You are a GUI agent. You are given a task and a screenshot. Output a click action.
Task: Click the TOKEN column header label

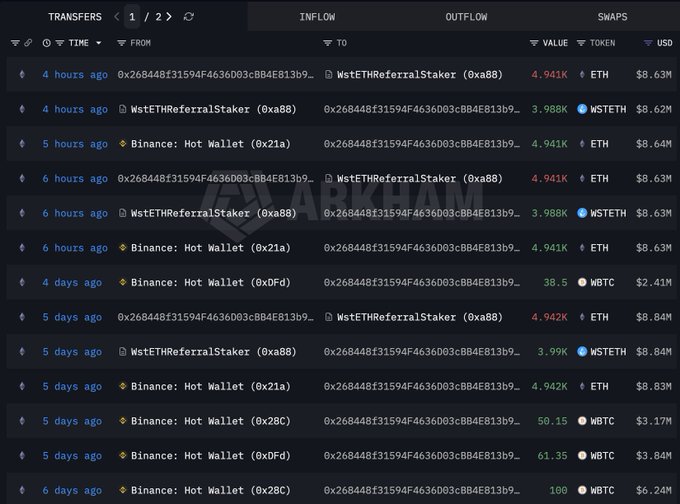coord(602,43)
